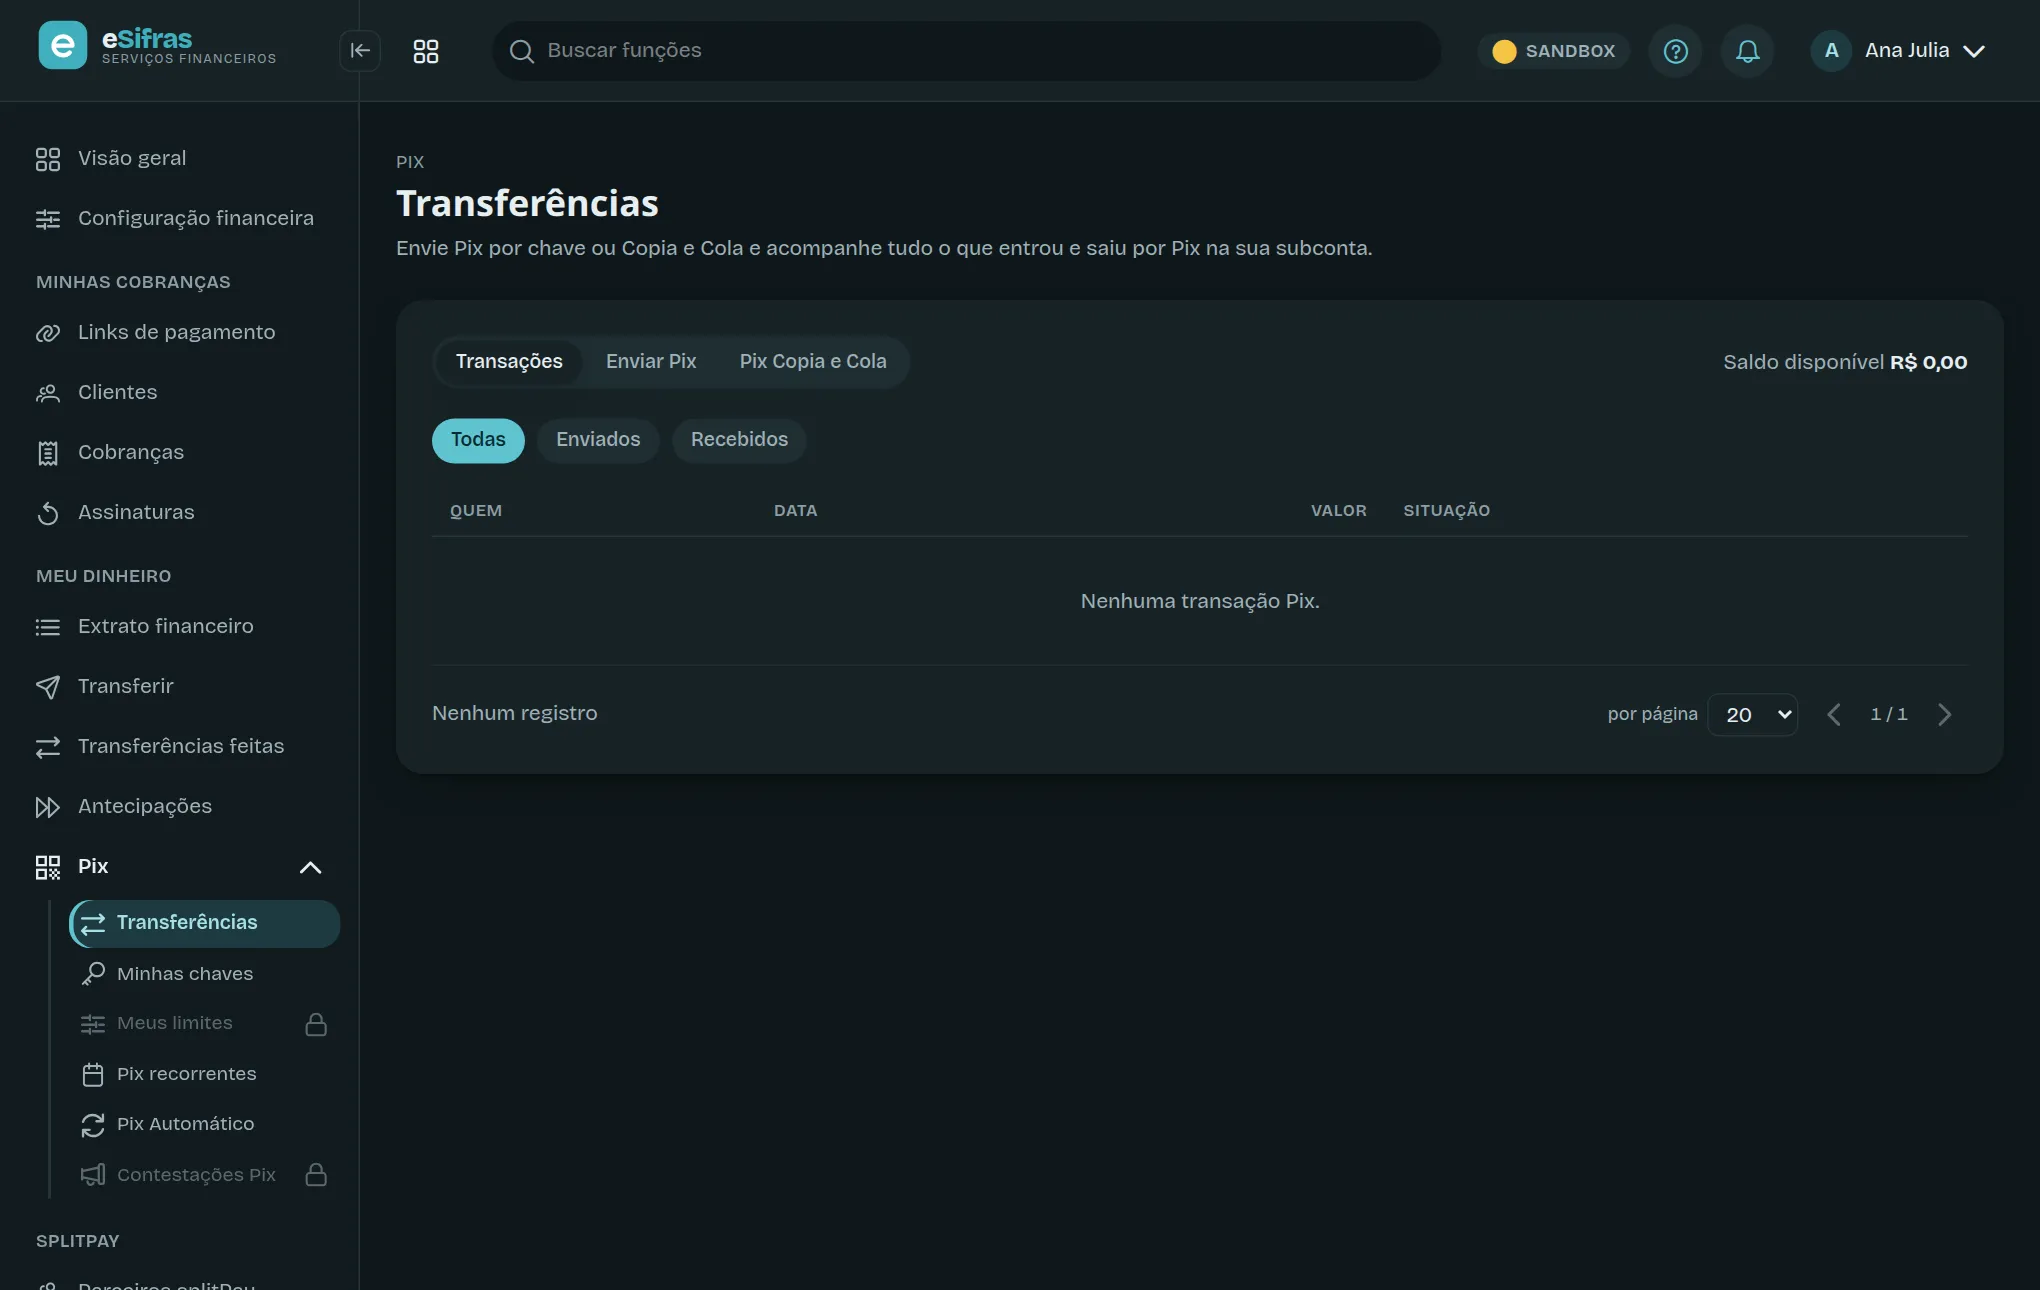Switch to the Pix Copia e Cola tab
The width and height of the screenshot is (2040, 1290).
813,361
